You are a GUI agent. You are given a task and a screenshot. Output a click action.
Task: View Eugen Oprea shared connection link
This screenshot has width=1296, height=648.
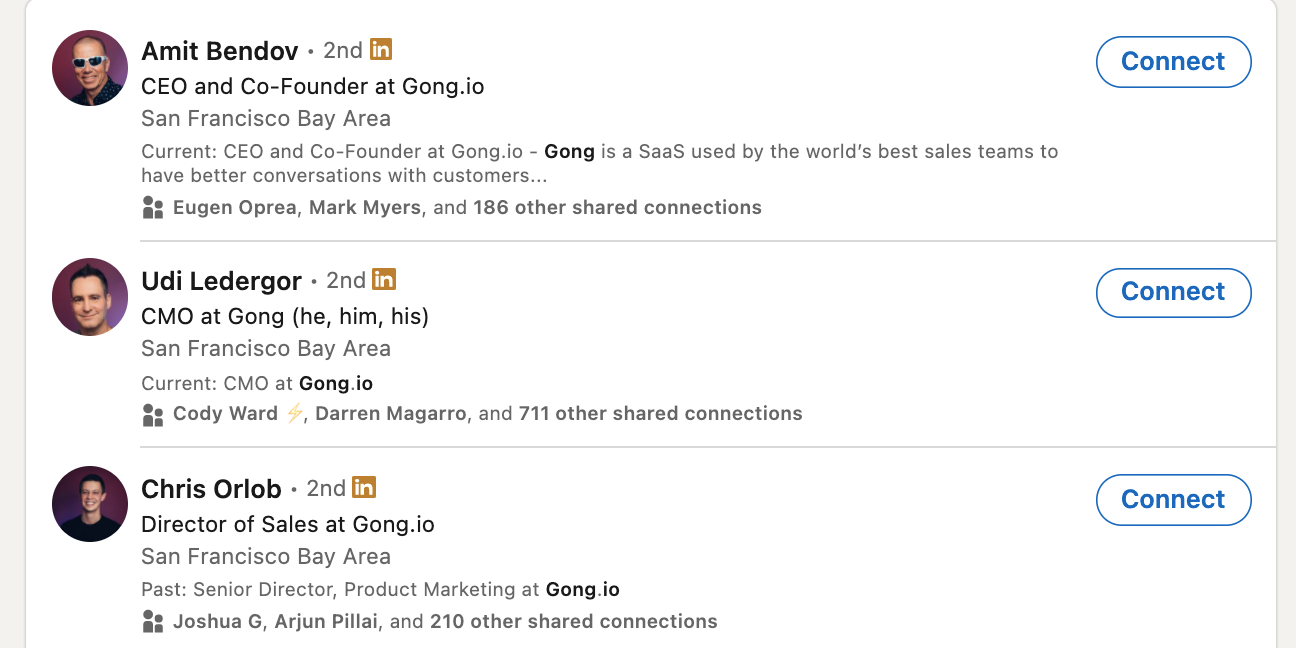pos(234,208)
